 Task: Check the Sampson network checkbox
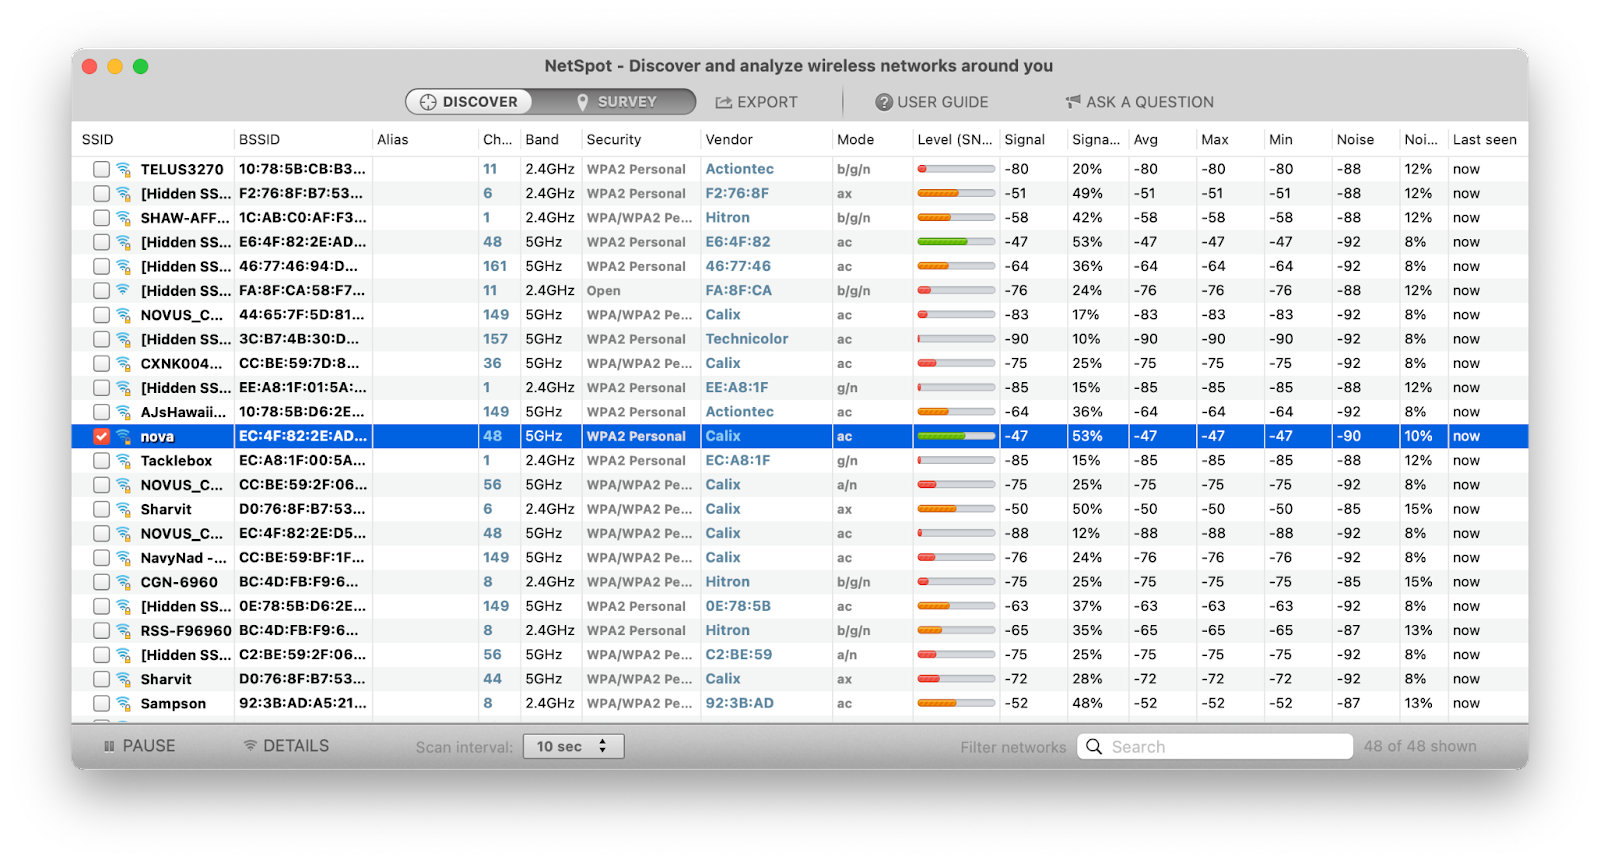101,704
